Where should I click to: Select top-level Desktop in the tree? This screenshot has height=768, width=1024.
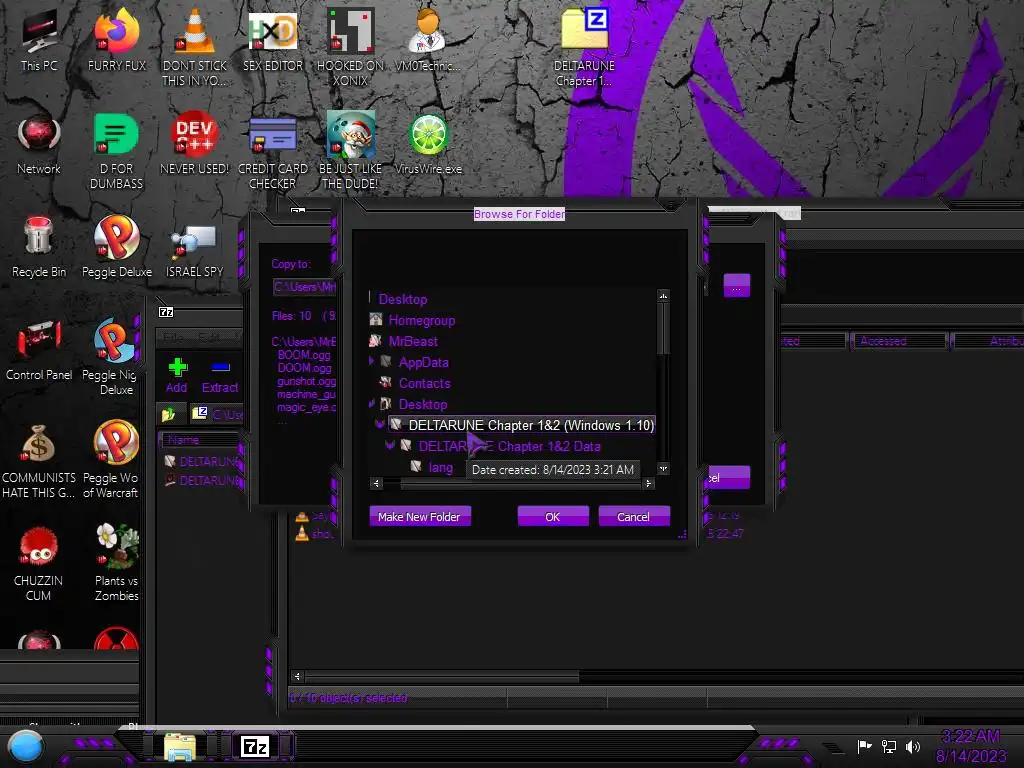click(403, 299)
